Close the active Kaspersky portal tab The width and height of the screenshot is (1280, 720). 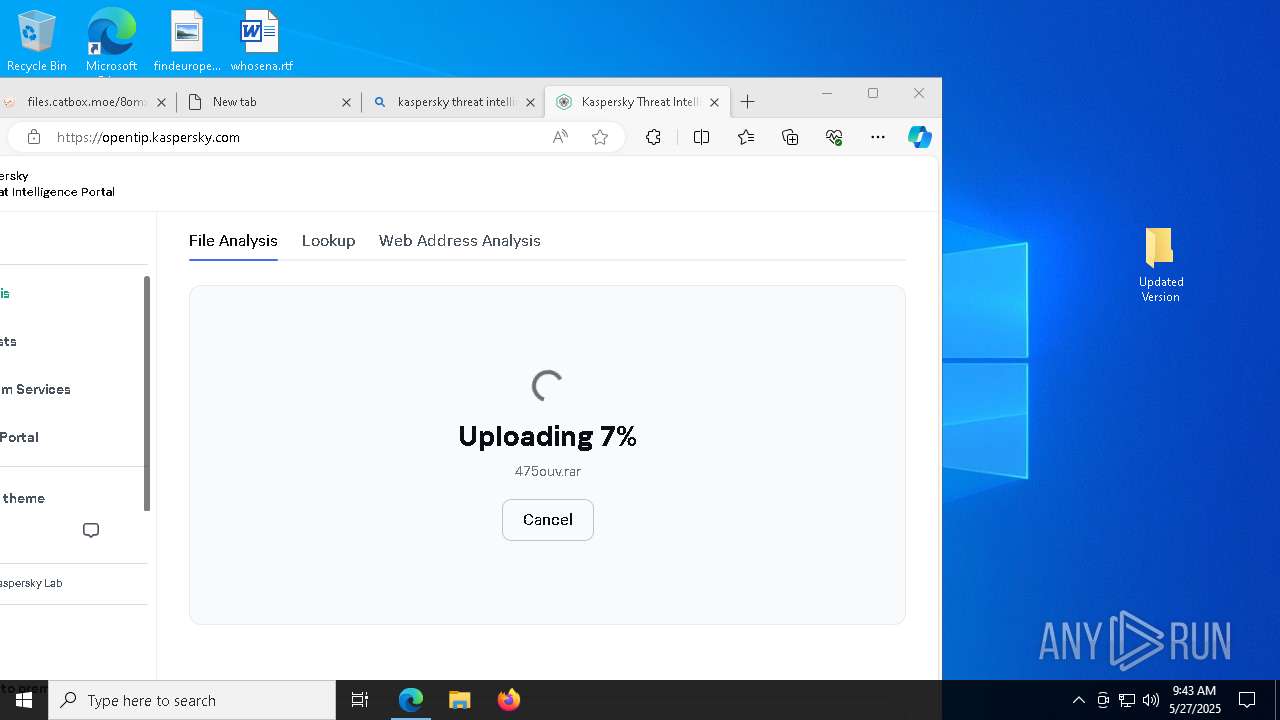tap(715, 102)
